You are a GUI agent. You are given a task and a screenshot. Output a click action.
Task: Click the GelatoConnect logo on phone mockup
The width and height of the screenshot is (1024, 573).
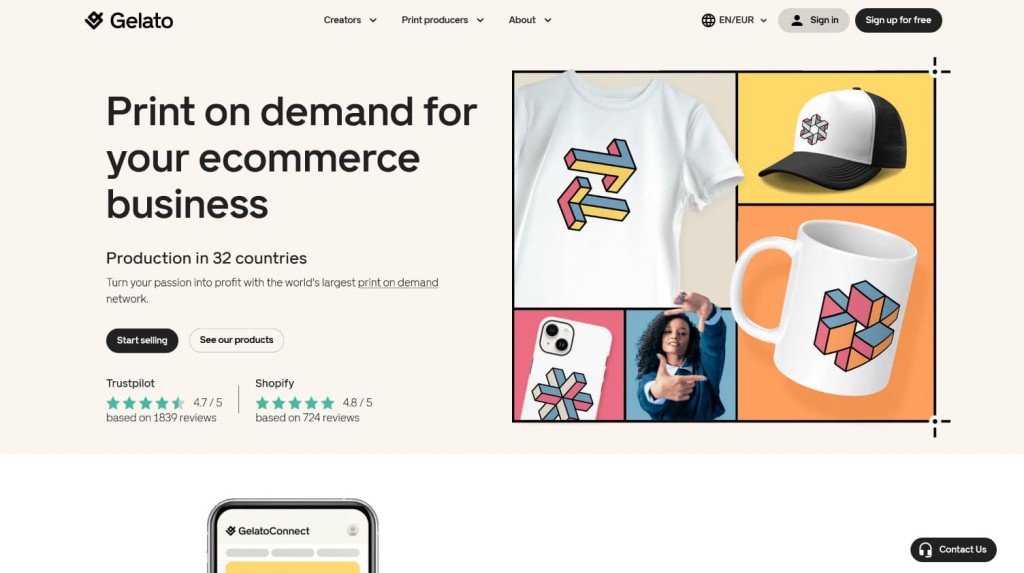268,531
